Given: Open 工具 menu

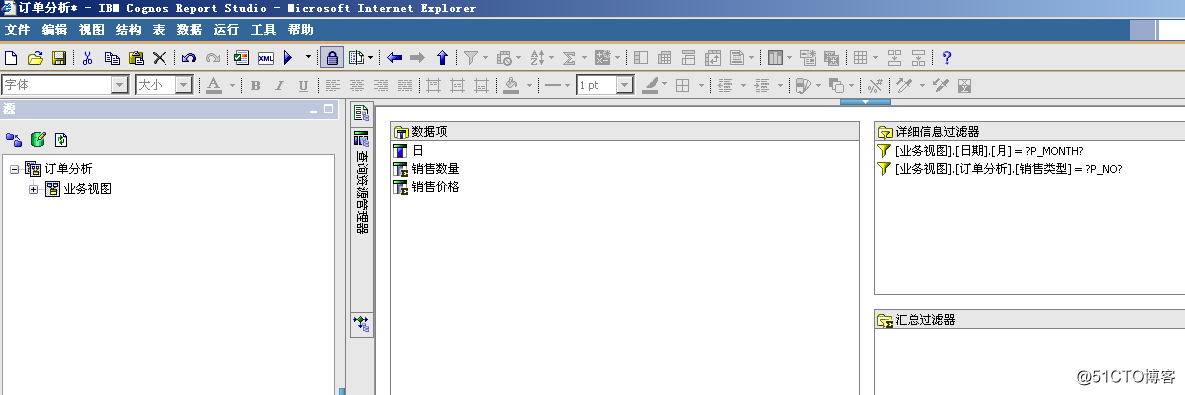Looking at the screenshot, I should (263, 30).
